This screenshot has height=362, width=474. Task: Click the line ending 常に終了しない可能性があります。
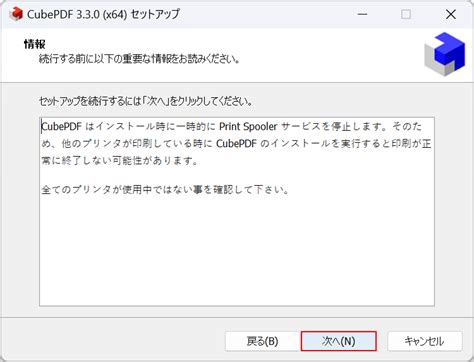tap(120, 161)
